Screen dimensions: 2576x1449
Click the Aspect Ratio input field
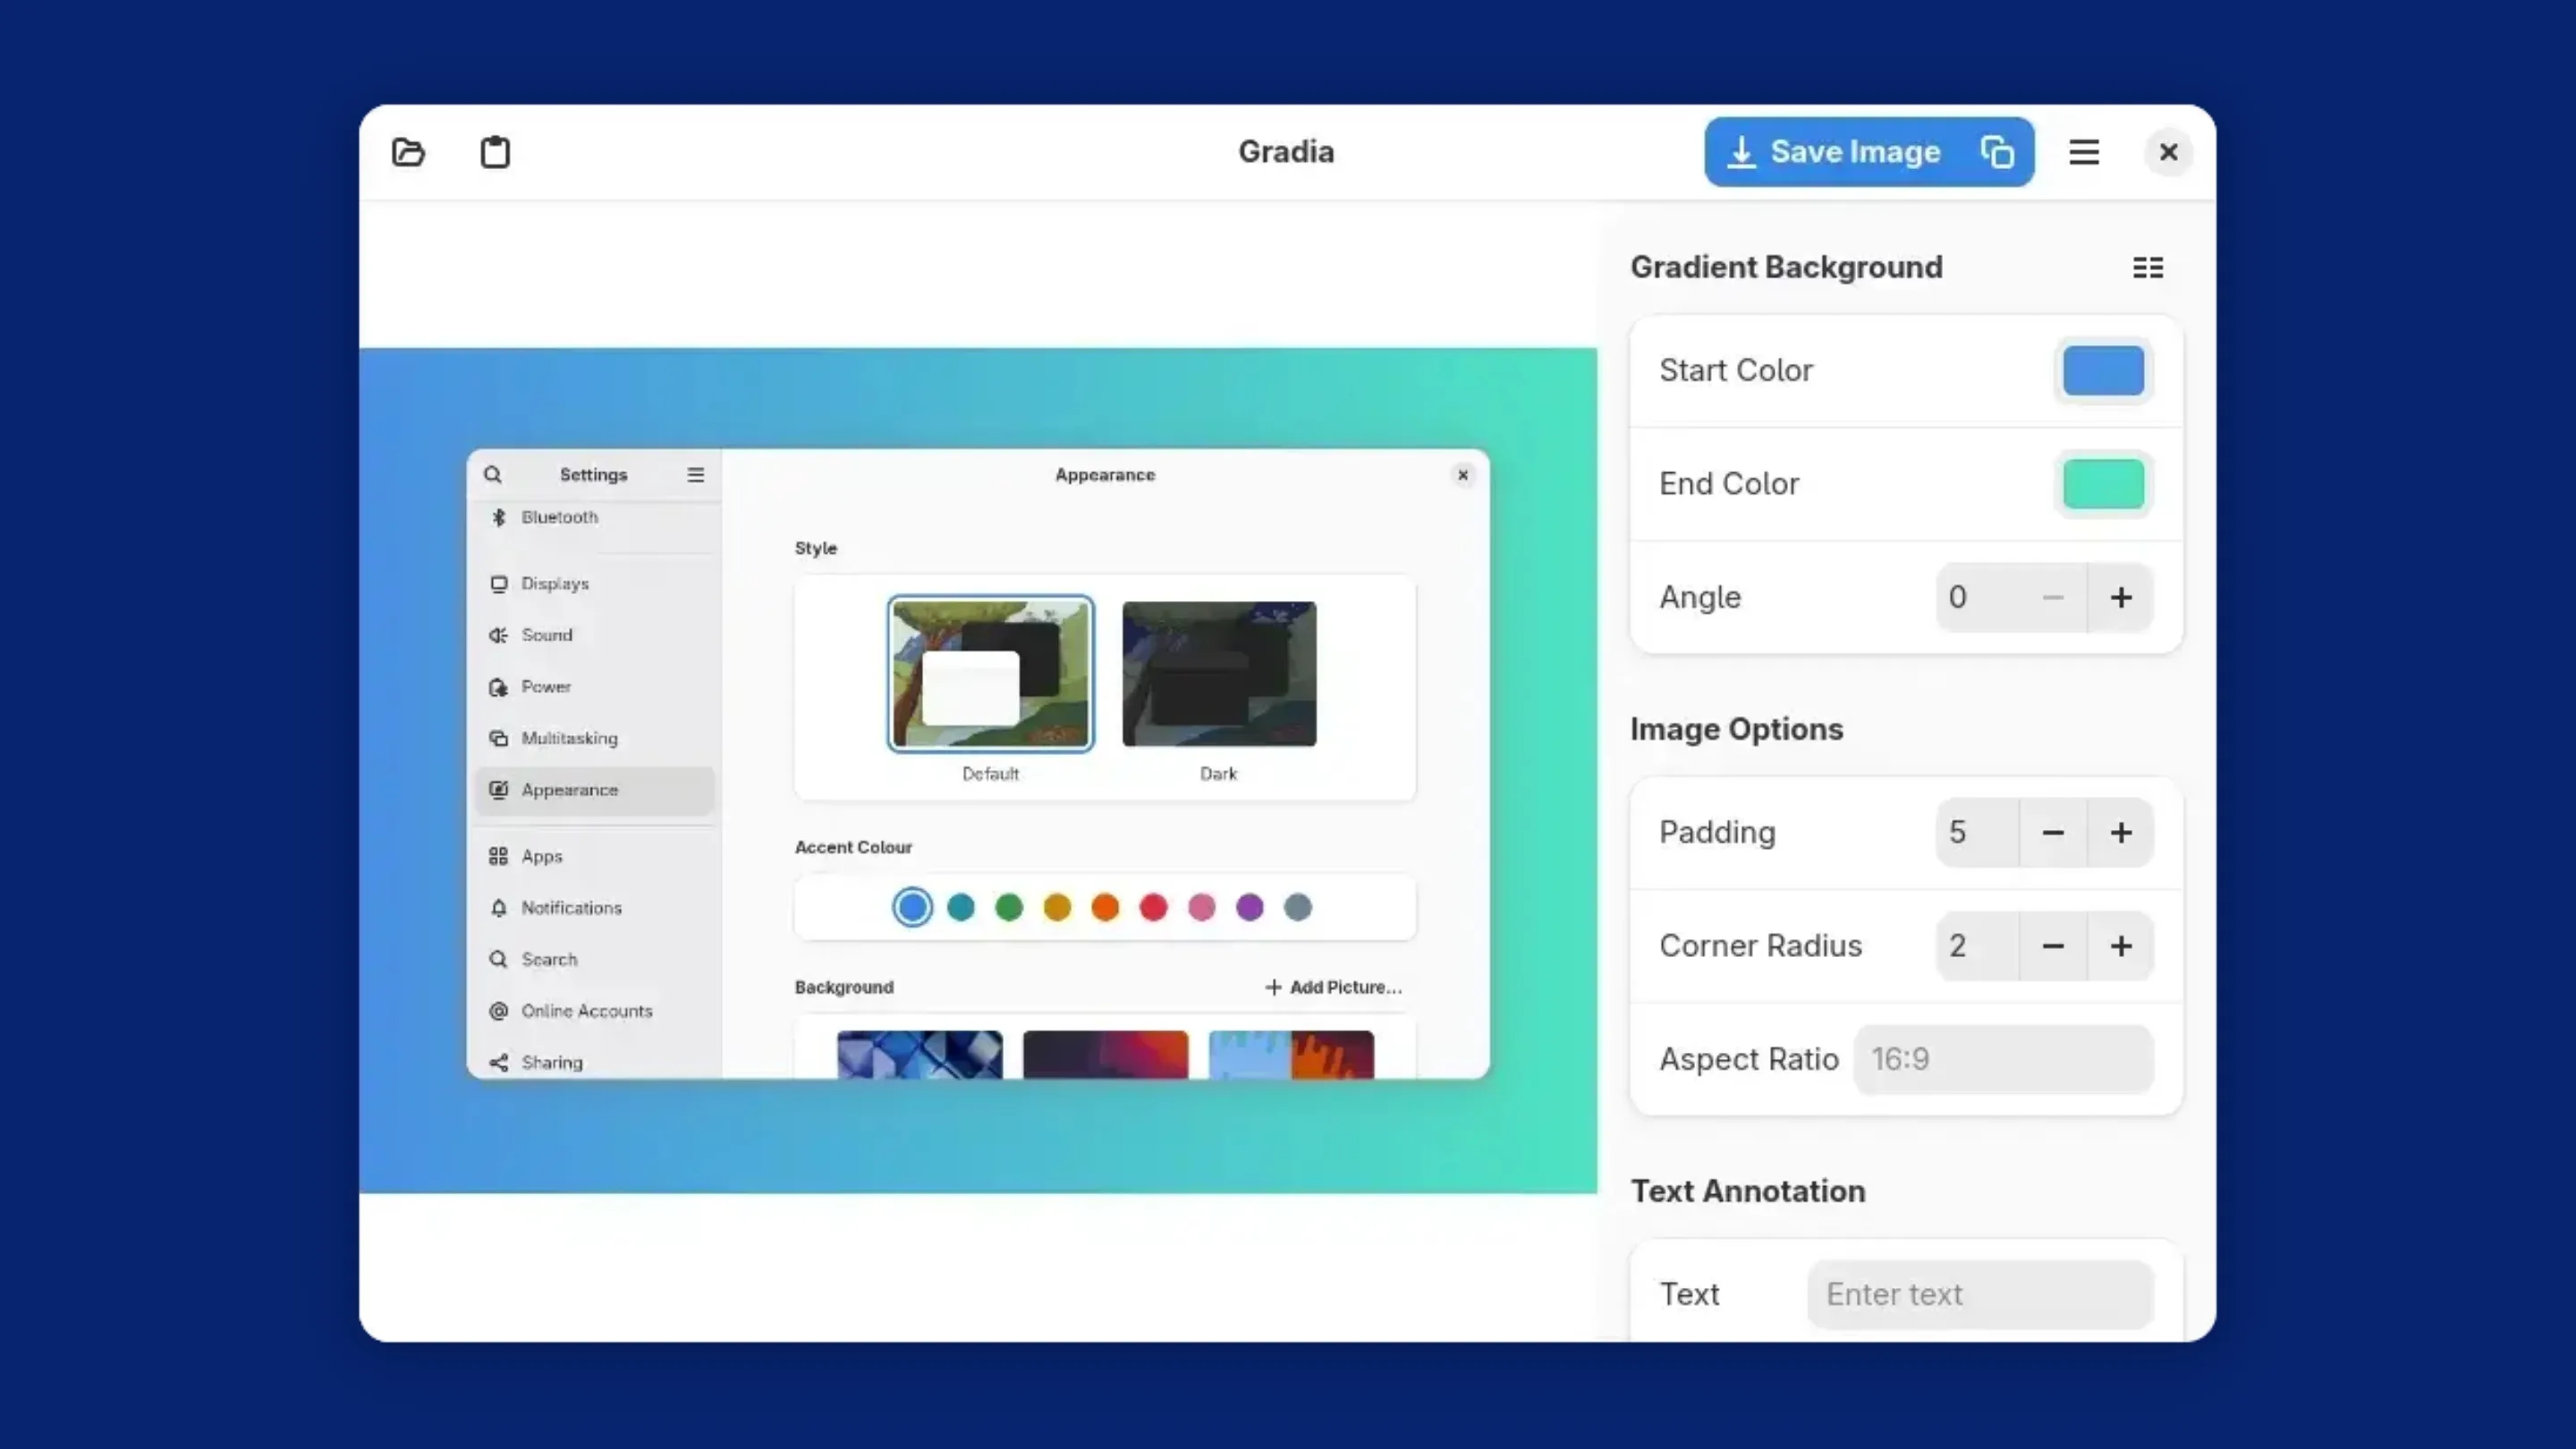(x=2004, y=1059)
